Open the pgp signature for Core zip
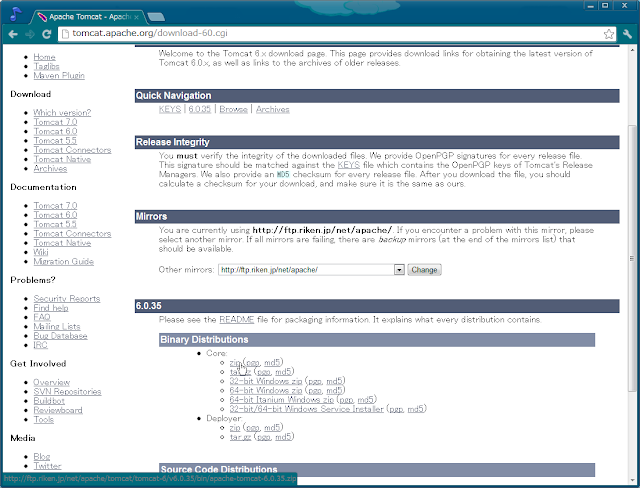The image size is (640, 488). click(x=253, y=362)
